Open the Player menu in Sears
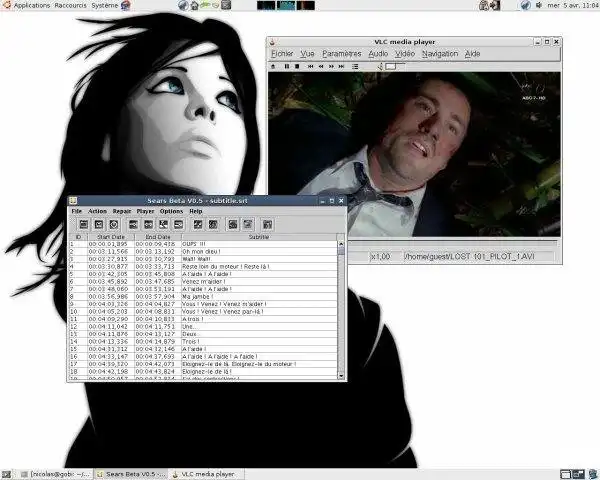Image resolution: width=600 pixels, height=480 pixels. [x=145, y=211]
